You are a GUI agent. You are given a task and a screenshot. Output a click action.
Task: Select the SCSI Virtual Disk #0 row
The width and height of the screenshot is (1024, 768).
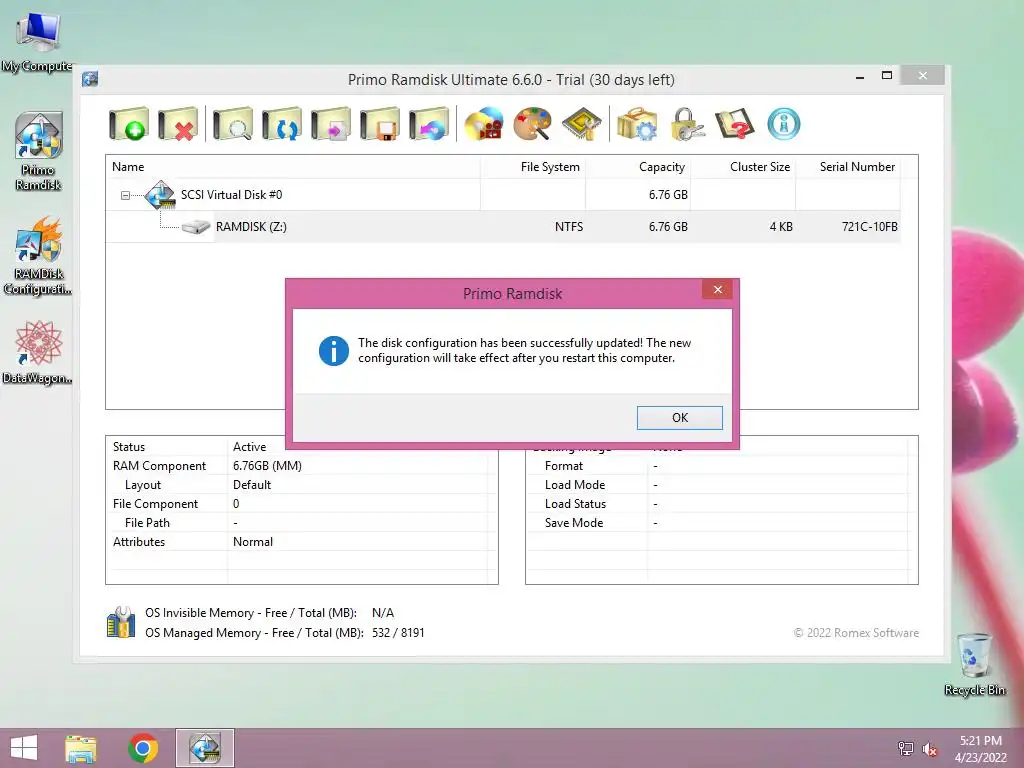[x=503, y=195]
